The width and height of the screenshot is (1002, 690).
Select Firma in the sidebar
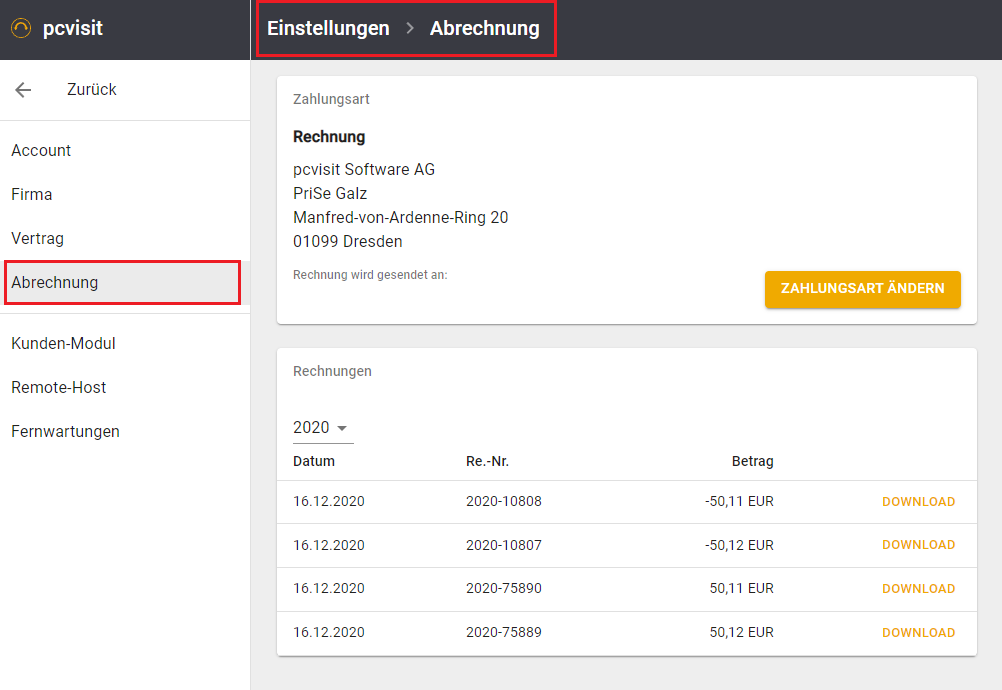32,194
